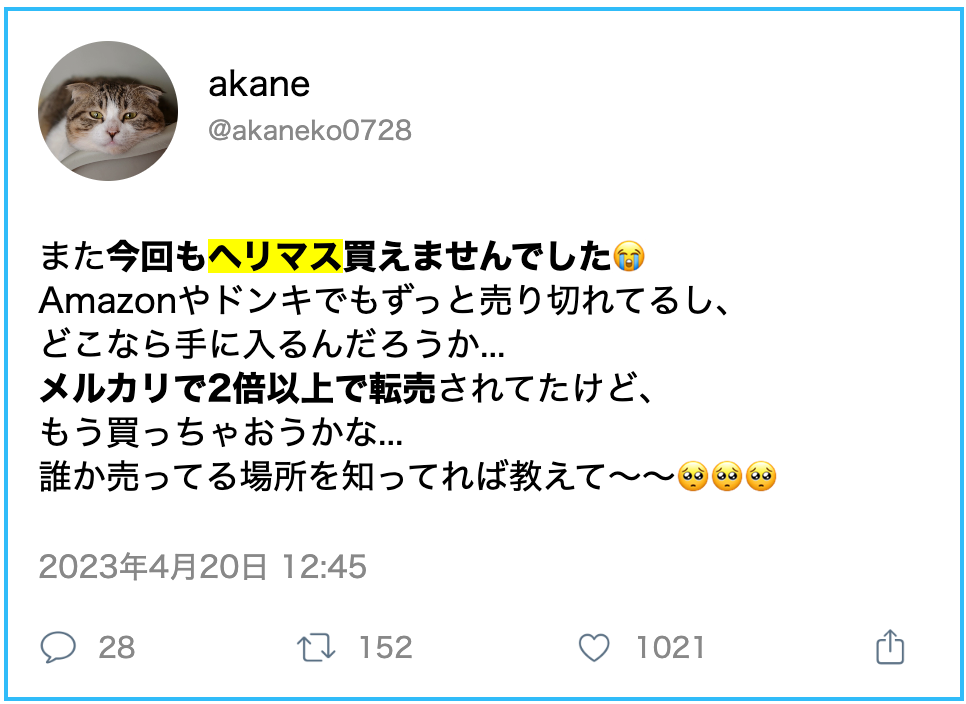Click the middle pleading face emoji
Image resolution: width=966 pixels, height=704 pixels.
tap(727, 476)
